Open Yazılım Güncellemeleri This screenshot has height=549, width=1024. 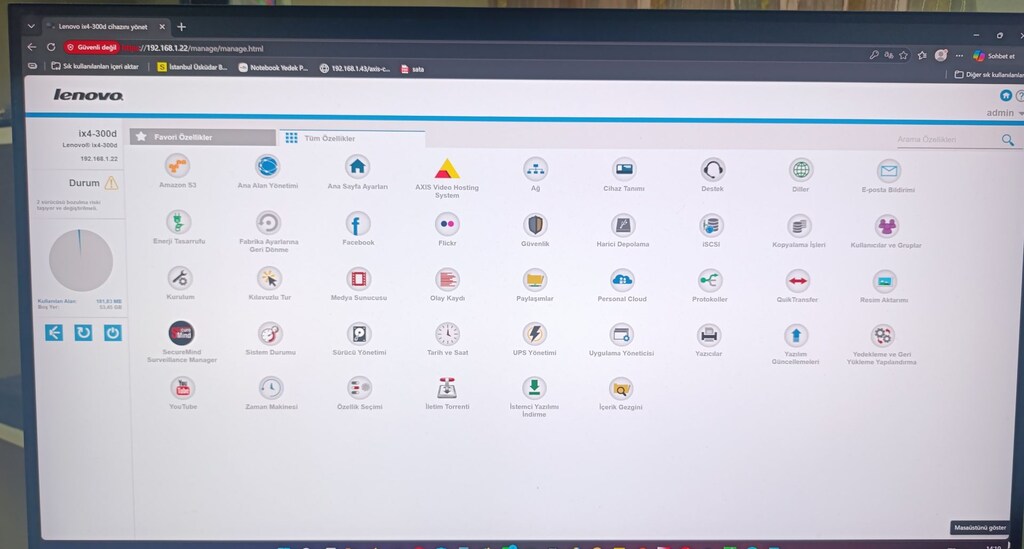tap(795, 336)
